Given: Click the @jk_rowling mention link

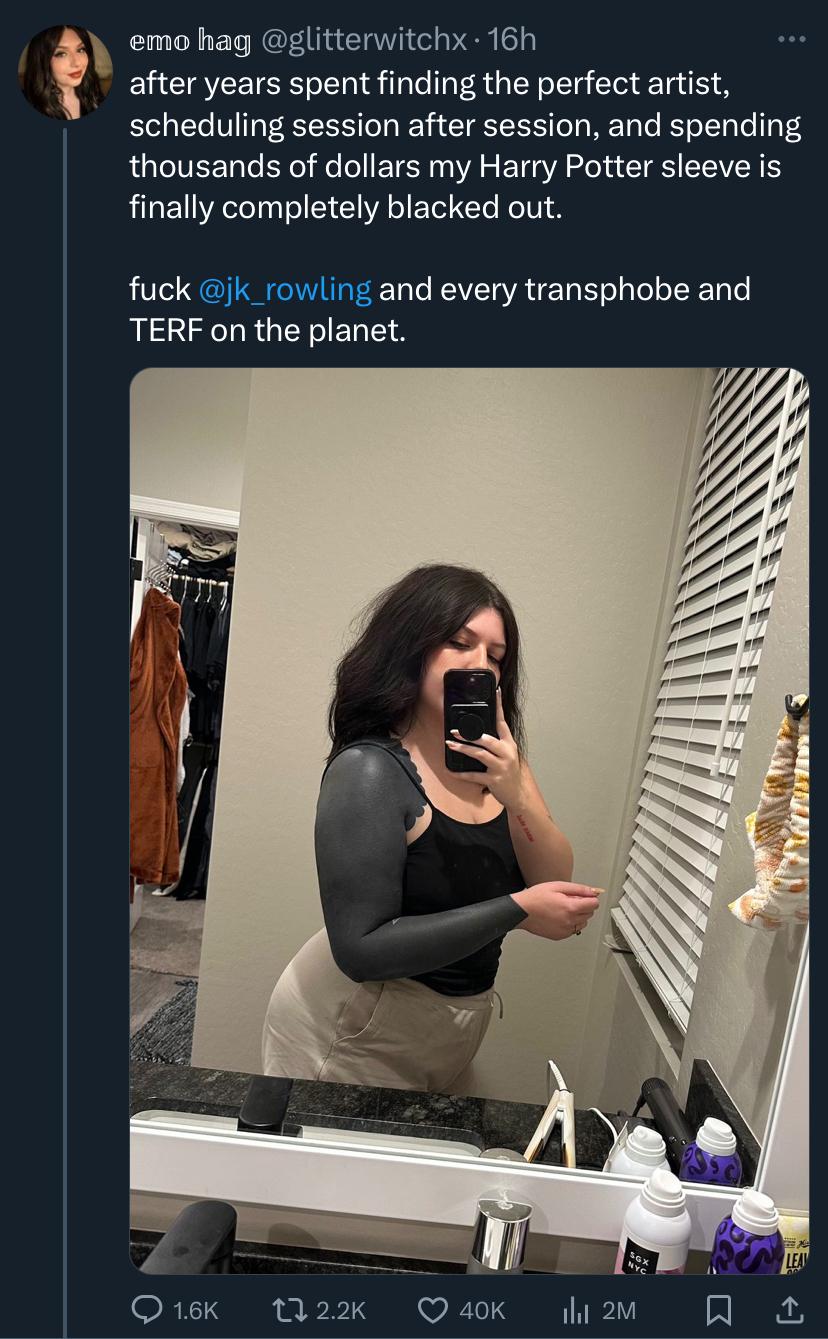Looking at the screenshot, I should [x=285, y=290].
